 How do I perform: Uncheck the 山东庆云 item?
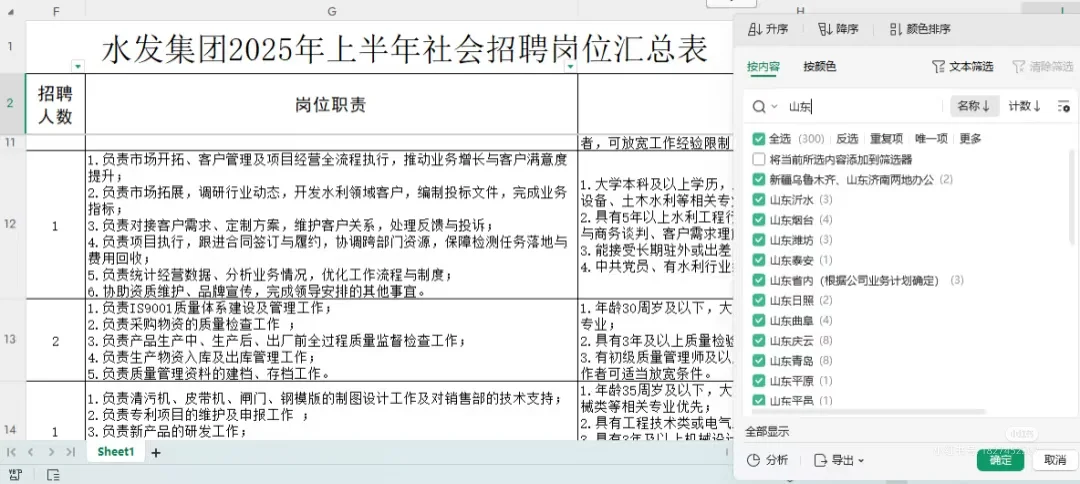[x=758, y=340]
